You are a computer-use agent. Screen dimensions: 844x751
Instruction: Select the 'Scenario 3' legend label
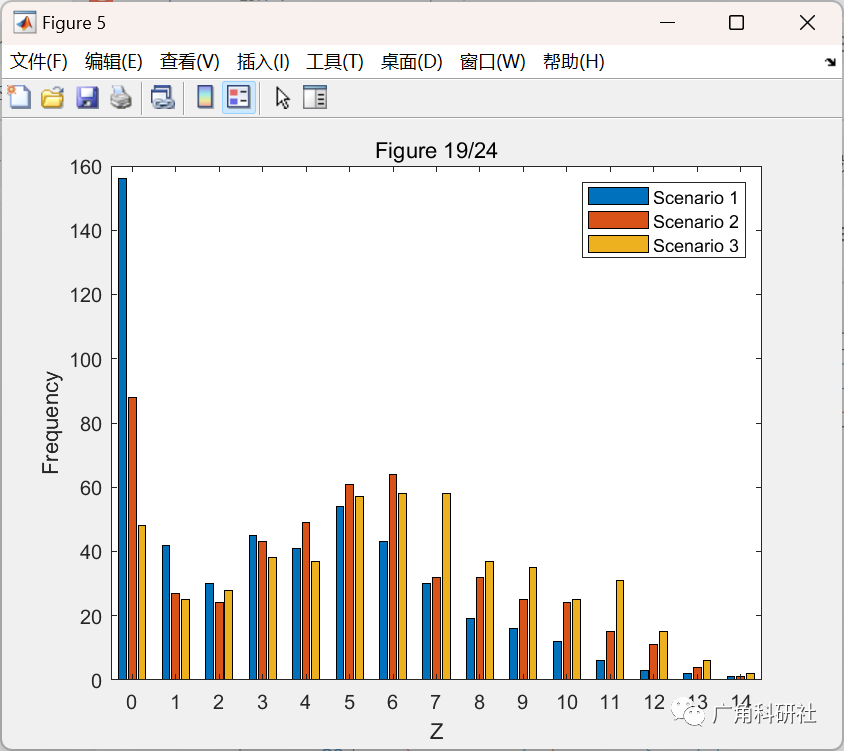(x=695, y=245)
